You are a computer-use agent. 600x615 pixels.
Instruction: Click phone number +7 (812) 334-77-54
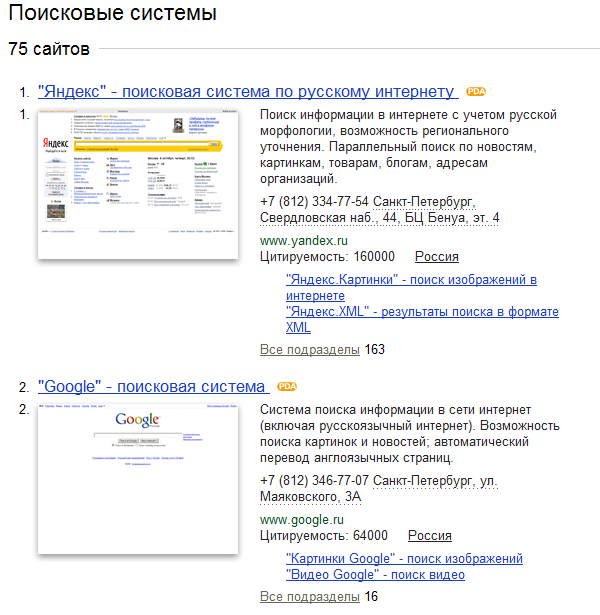[314, 202]
